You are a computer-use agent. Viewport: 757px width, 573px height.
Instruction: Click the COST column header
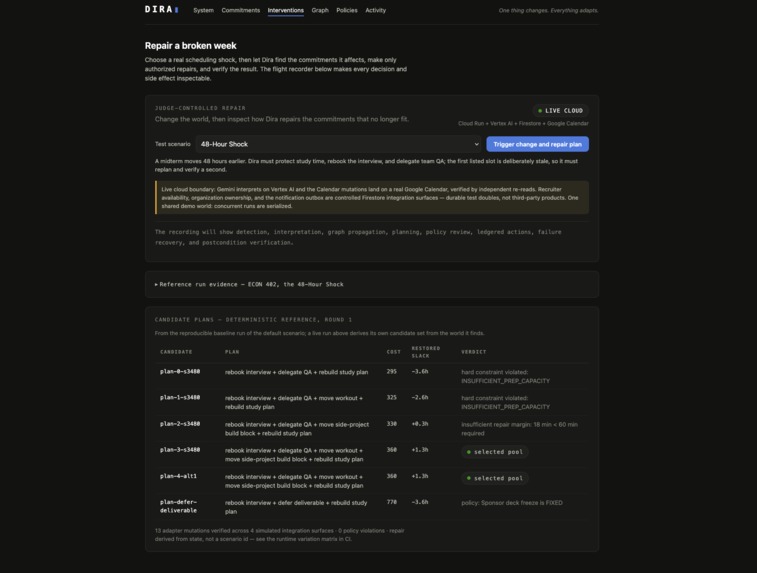tap(393, 352)
